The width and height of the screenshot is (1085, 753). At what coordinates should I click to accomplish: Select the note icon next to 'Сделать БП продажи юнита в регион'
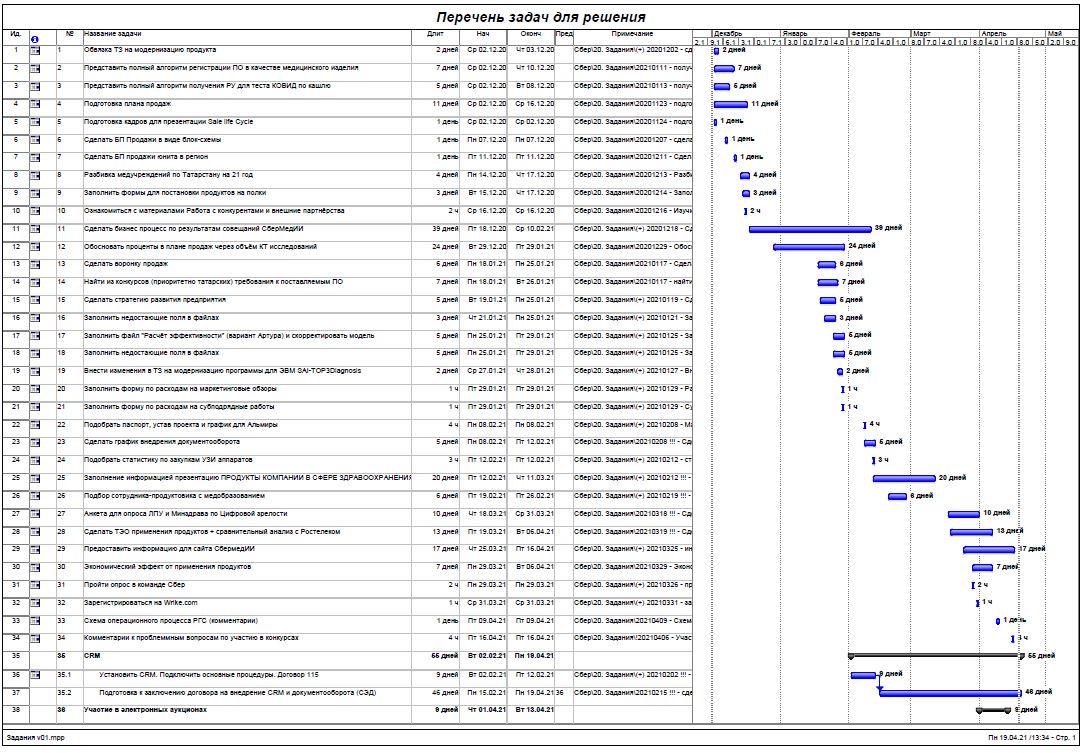click(x=35, y=158)
